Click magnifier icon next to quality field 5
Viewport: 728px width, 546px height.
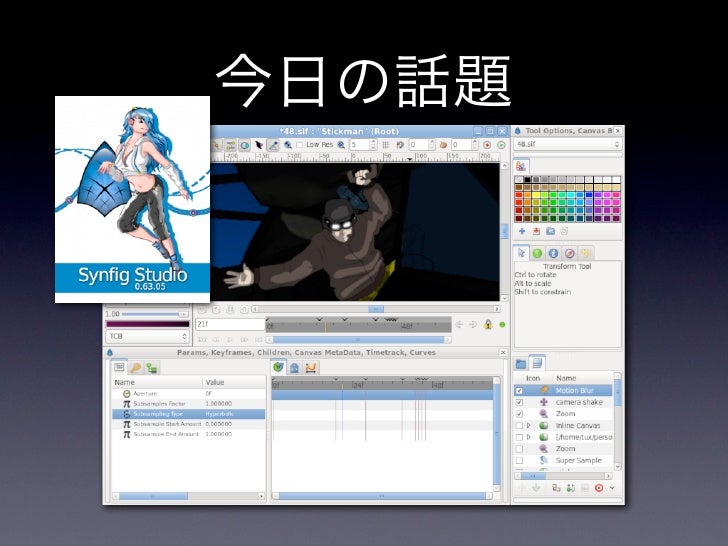(x=341, y=145)
